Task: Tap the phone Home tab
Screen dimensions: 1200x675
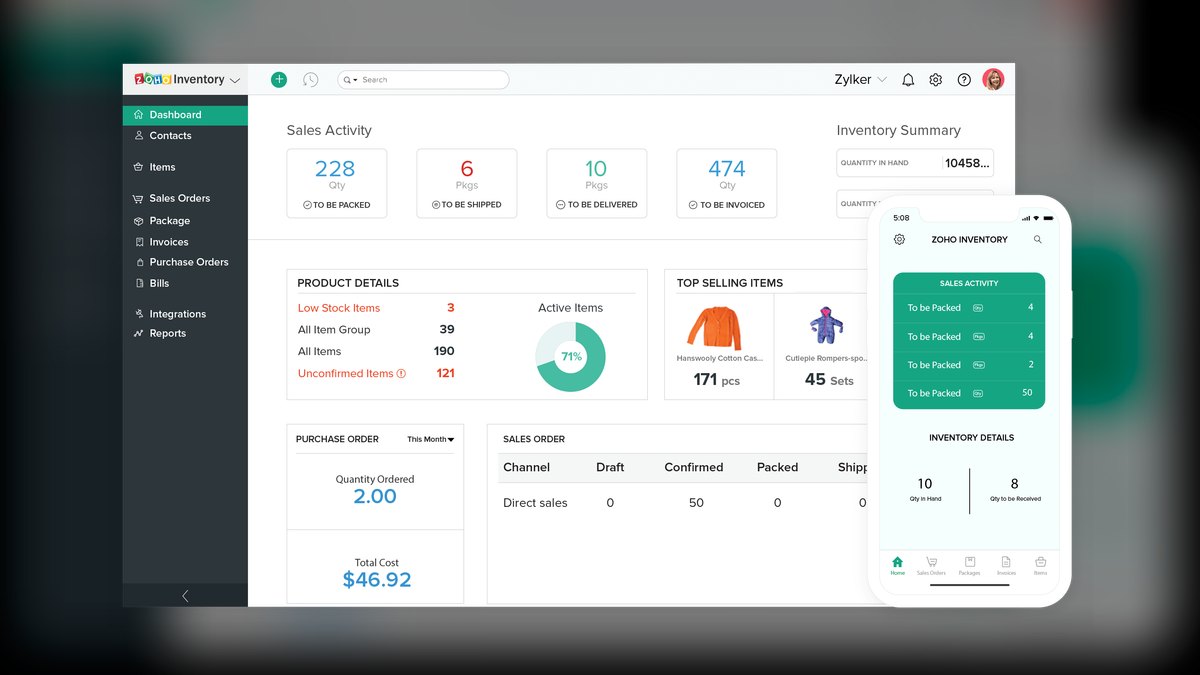Action: [897, 565]
